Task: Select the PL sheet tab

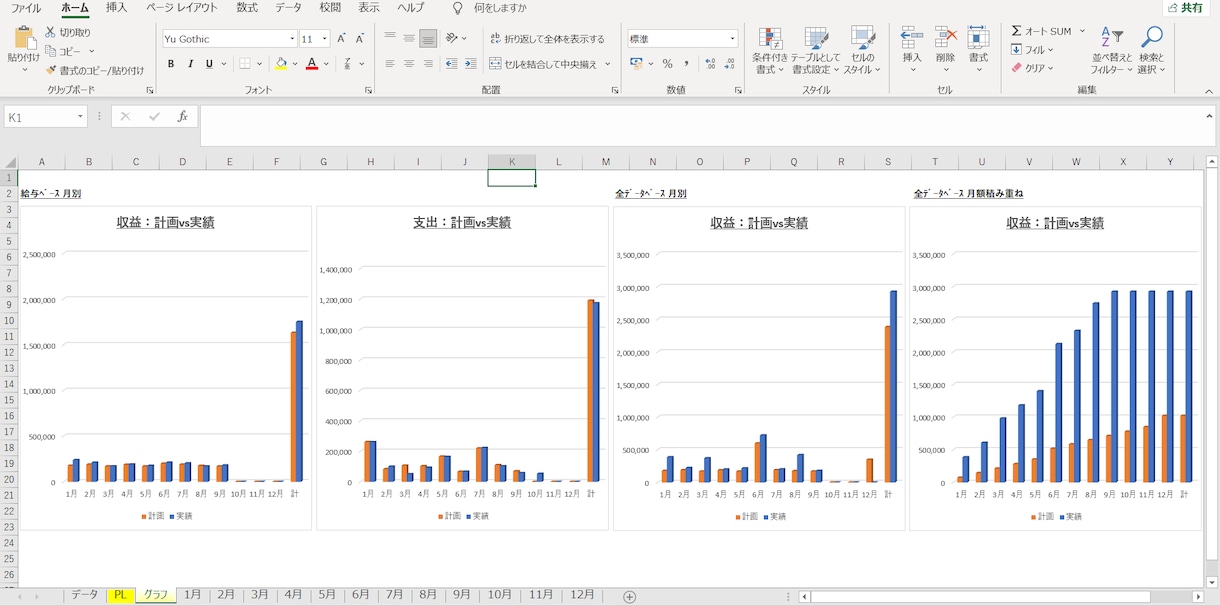Action: pyautogui.click(x=120, y=594)
